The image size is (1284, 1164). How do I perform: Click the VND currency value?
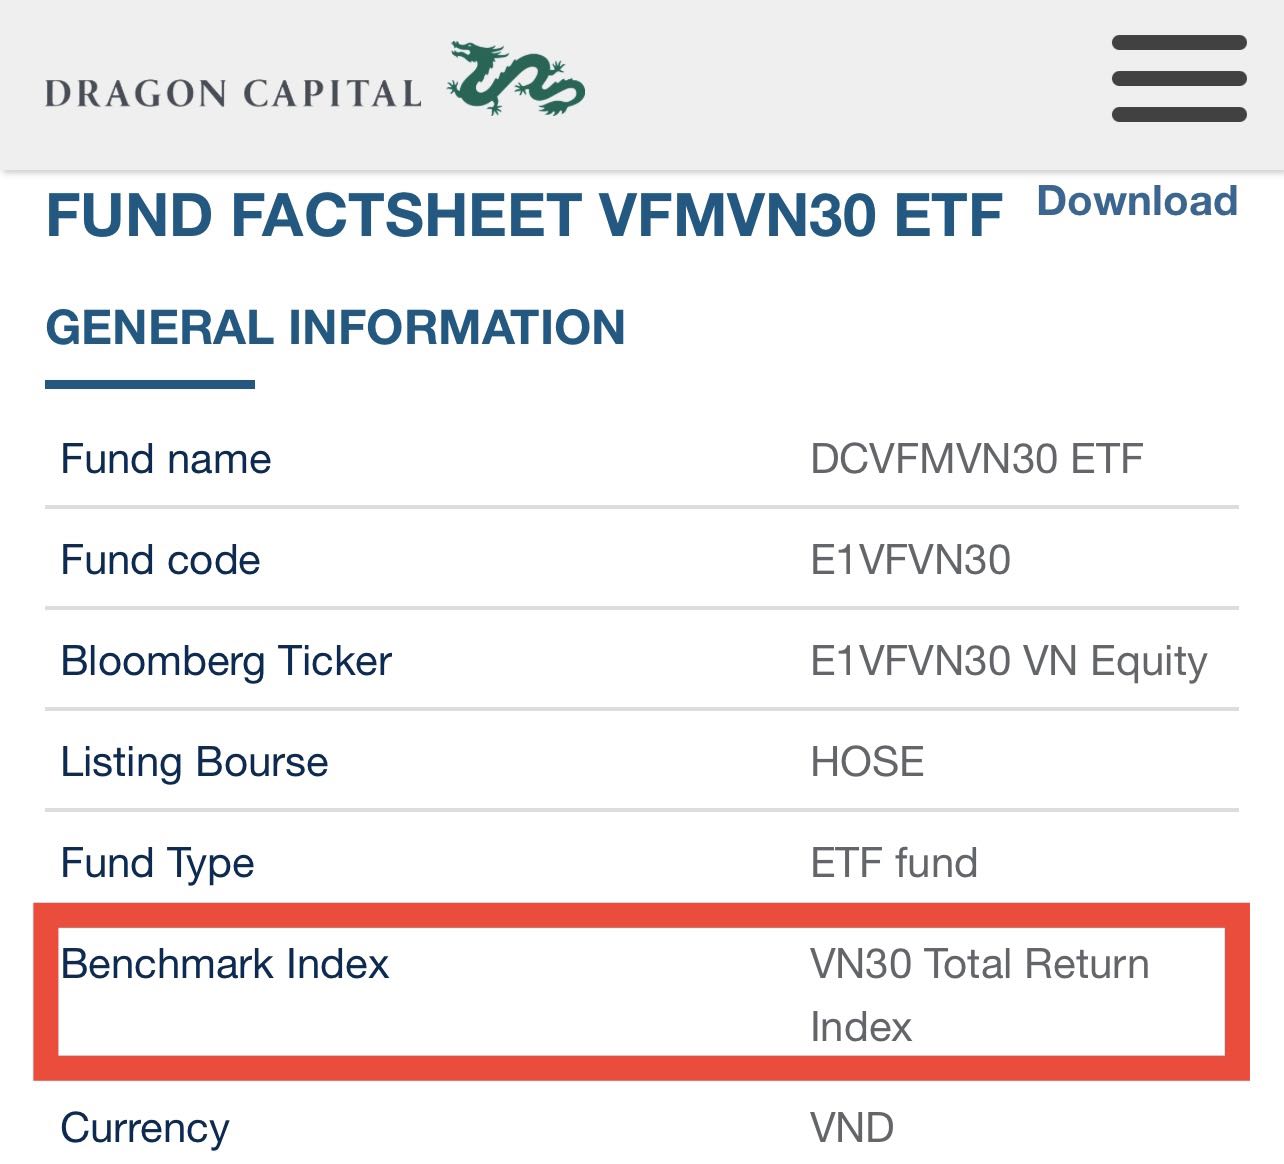[x=852, y=1128]
